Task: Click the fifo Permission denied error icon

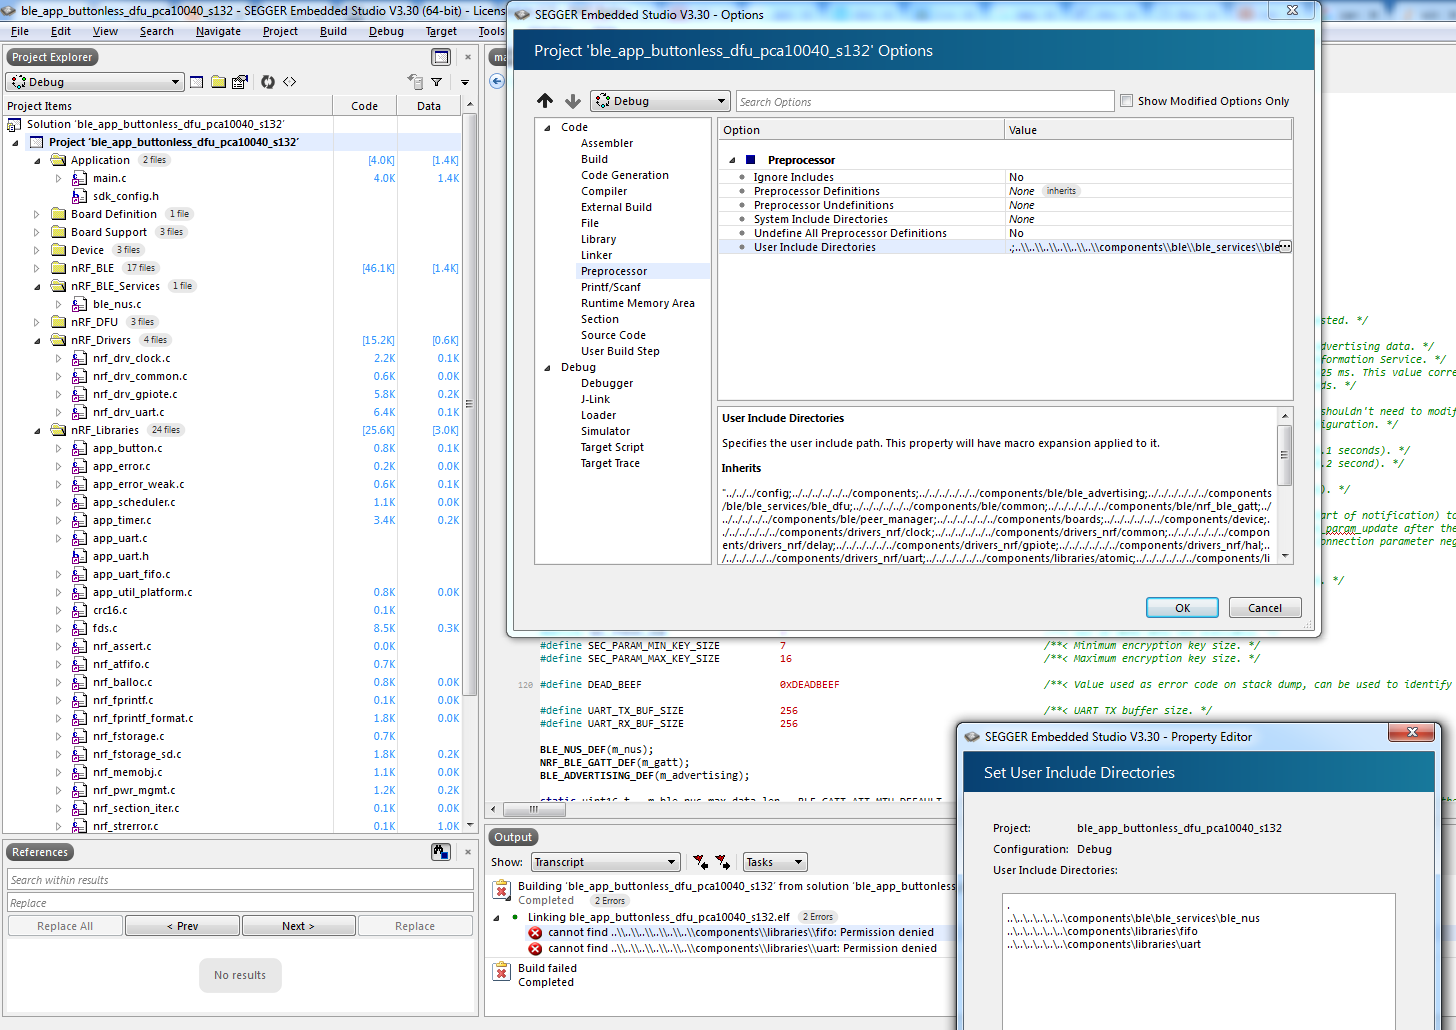Action: [535, 932]
